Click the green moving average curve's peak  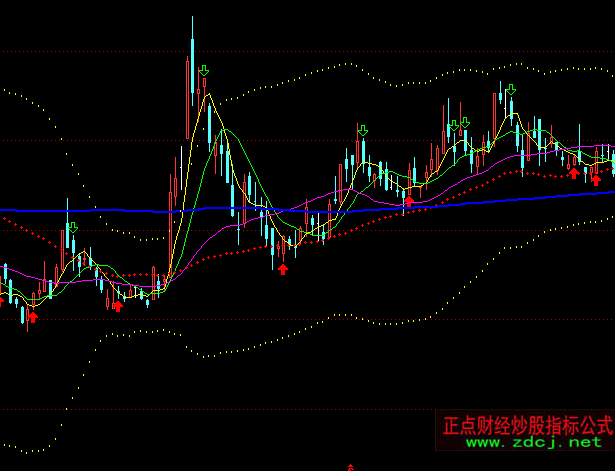tap(226, 130)
